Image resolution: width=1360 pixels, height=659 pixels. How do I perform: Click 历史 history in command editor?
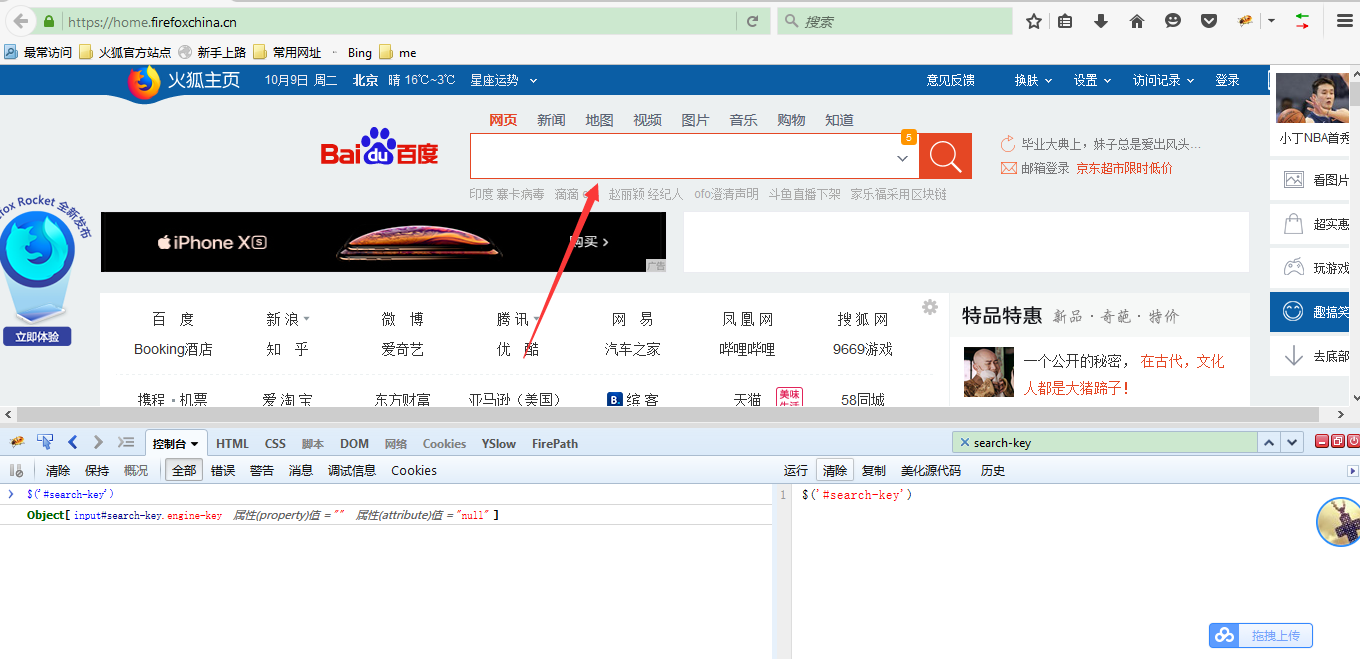tap(993, 470)
